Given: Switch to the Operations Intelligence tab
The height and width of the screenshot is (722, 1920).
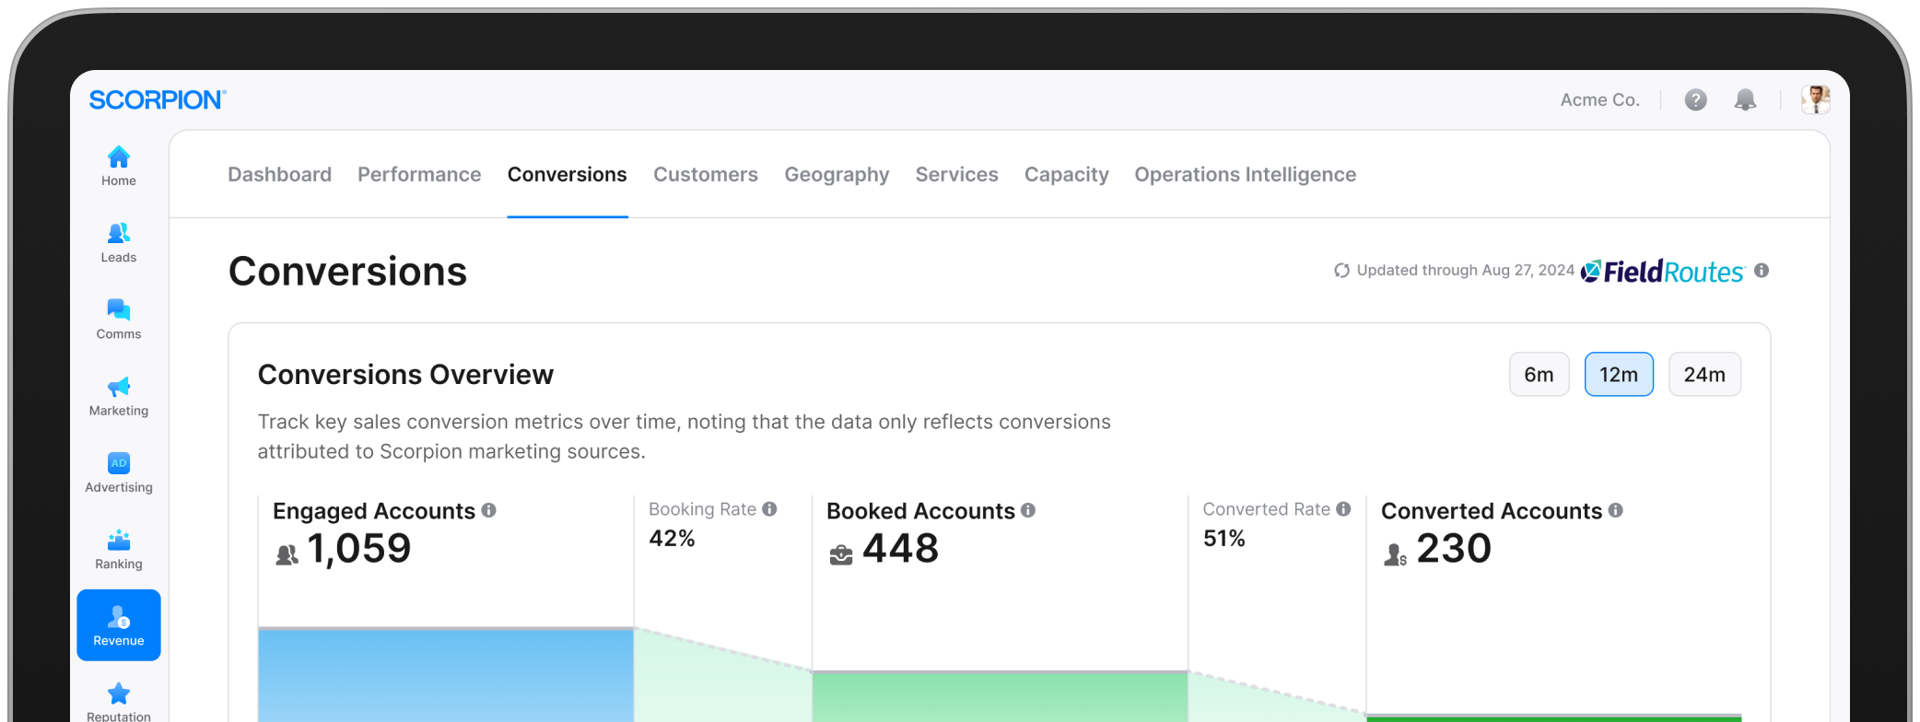Looking at the screenshot, I should pyautogui.click(x=1245, y=175).
